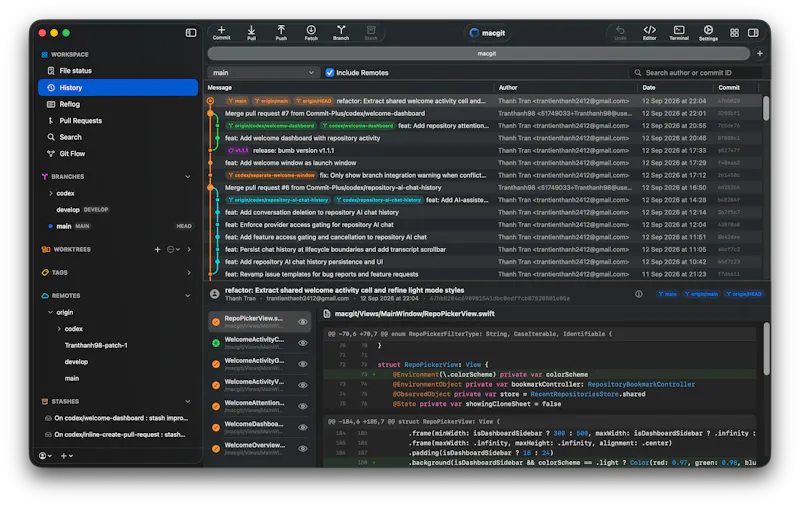Screen dimensions: 800x506
Task: Collapse the Branches section chevron
Action: point(188,176)
